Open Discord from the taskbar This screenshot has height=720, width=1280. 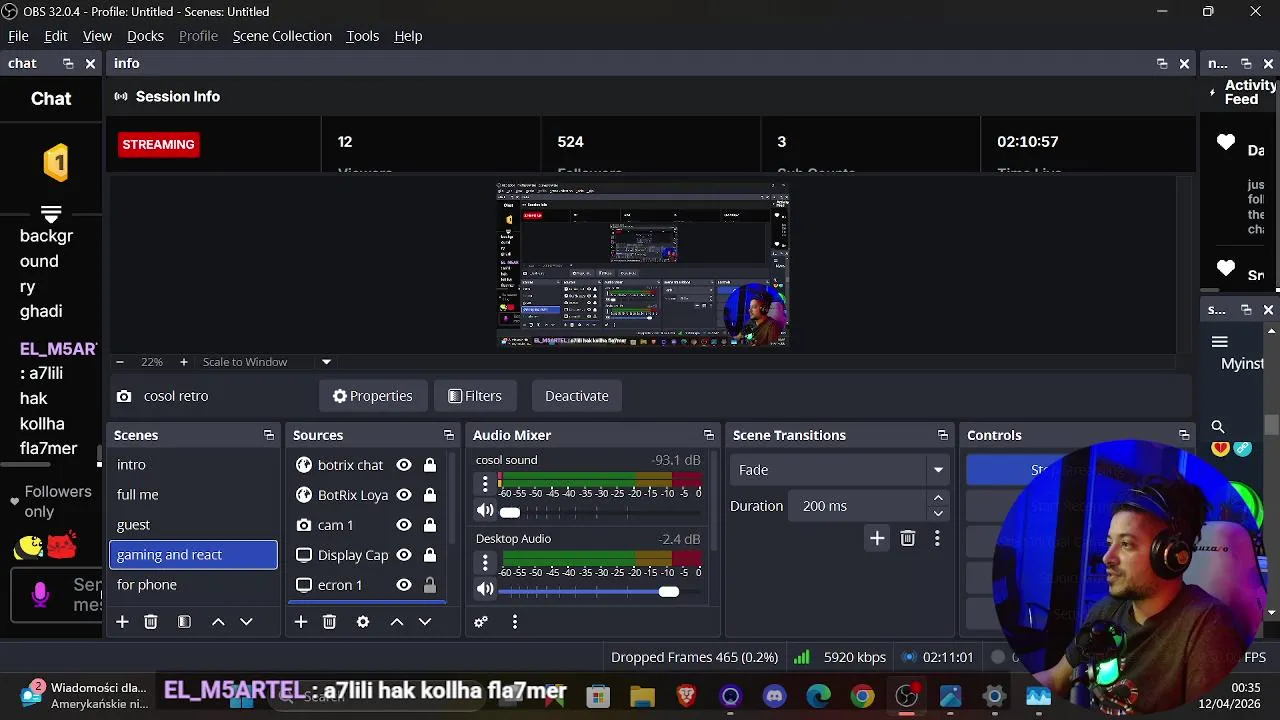click(x=774, y=696)
